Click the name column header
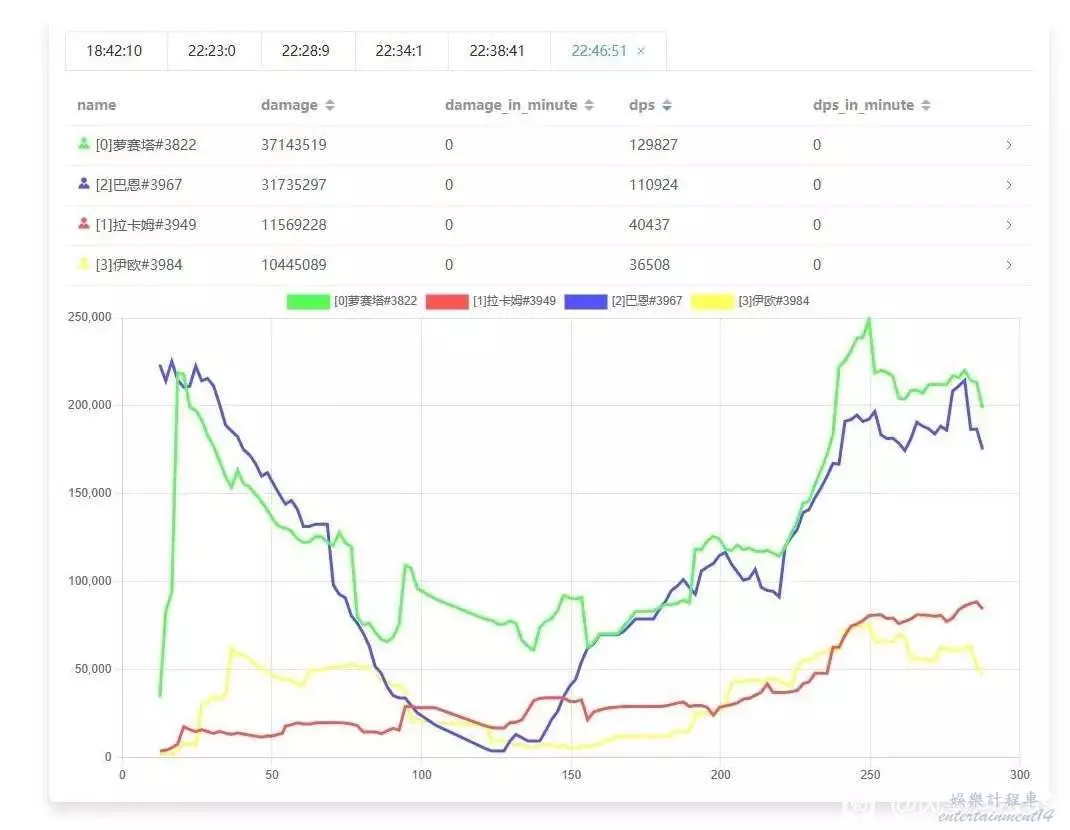Screen dimensions: 1070x830 [97, 105]
